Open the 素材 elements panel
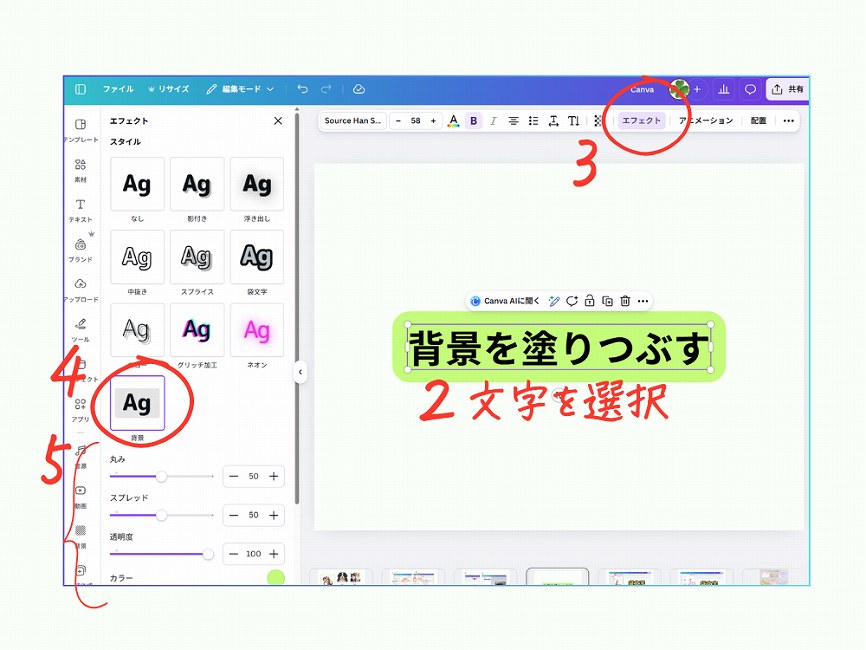 80,168
